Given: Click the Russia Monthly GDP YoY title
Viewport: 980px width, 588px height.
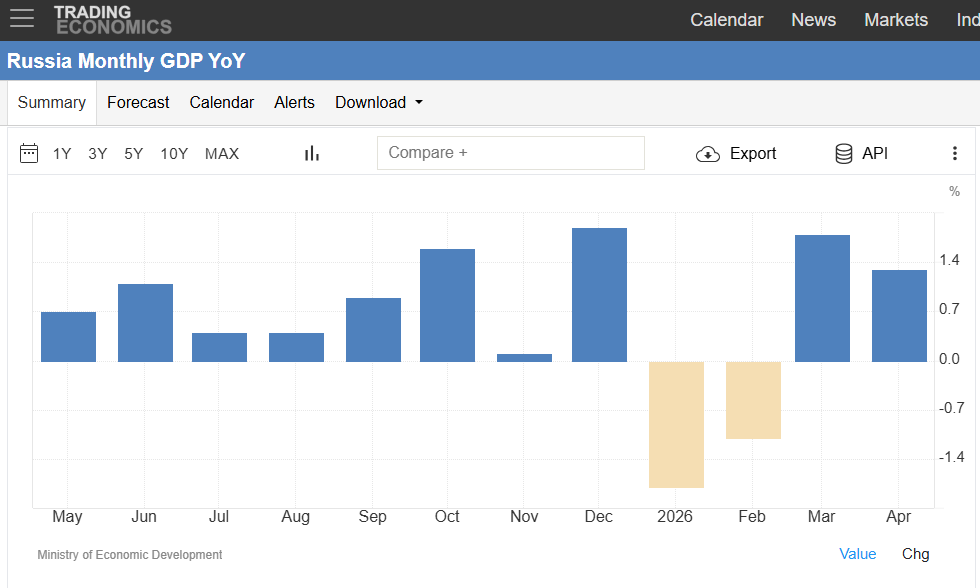Looking at the screenshot, I should tap(126, 61).
